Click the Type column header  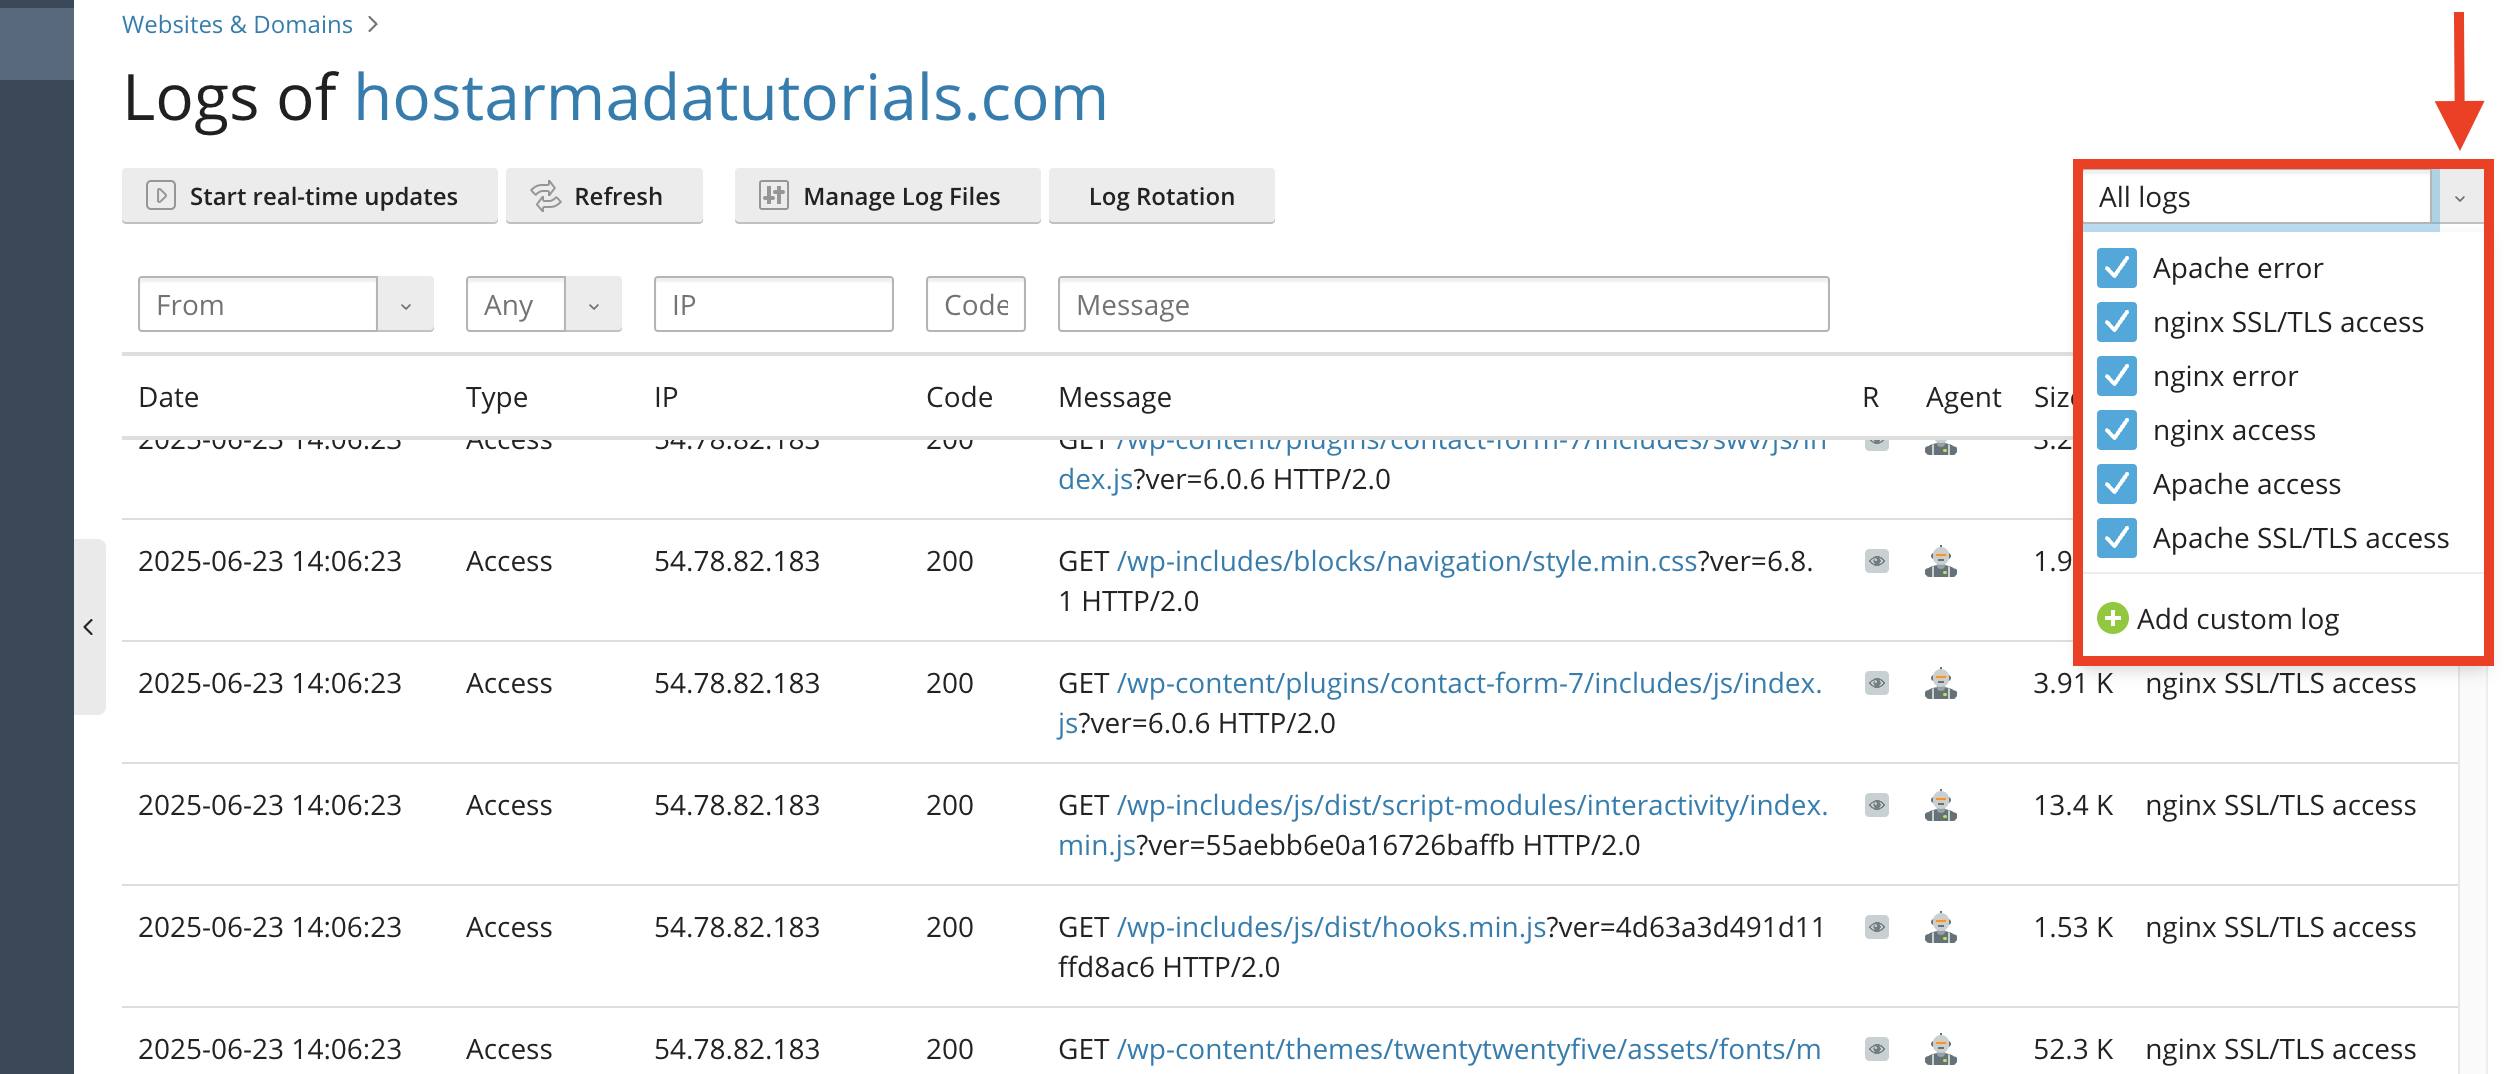click(496, 398)
